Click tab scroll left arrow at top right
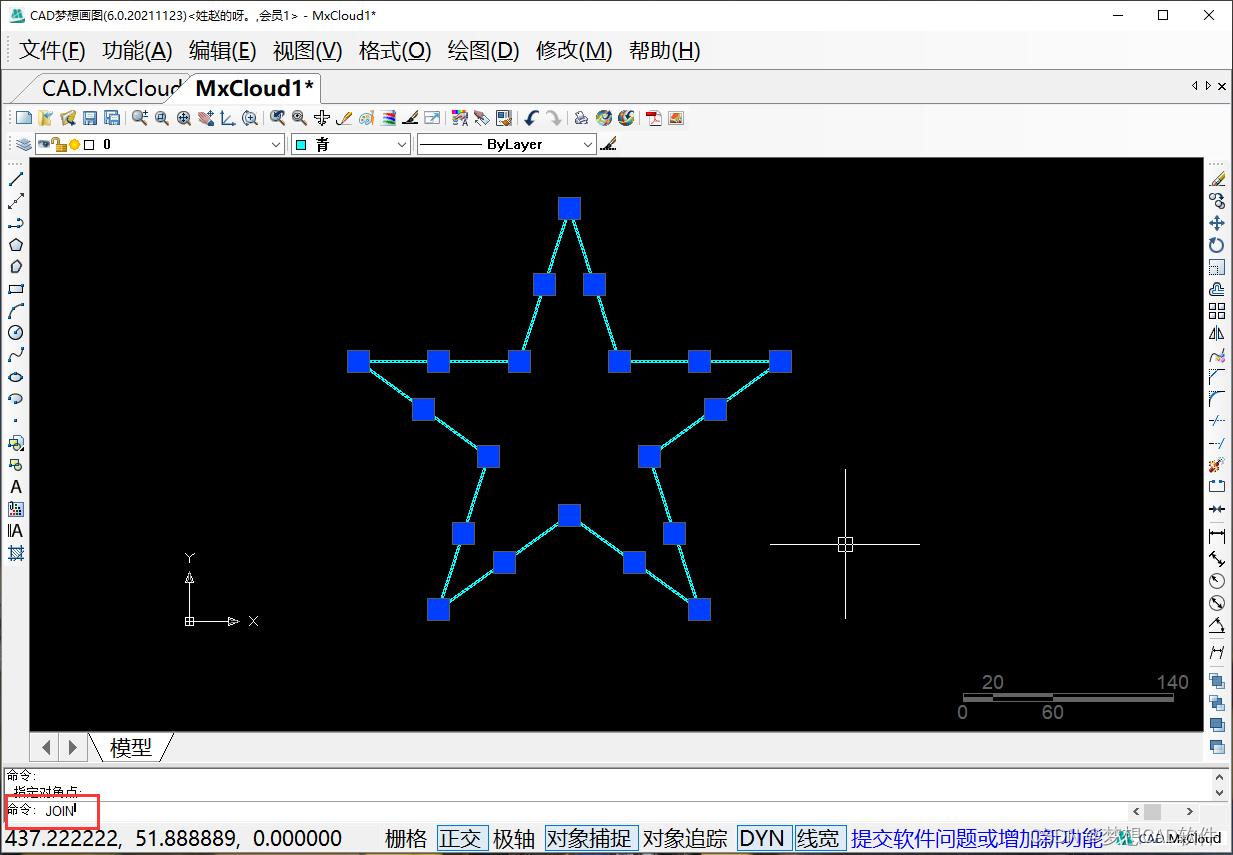This screenshot has width=1233, height=855. 1194,86
